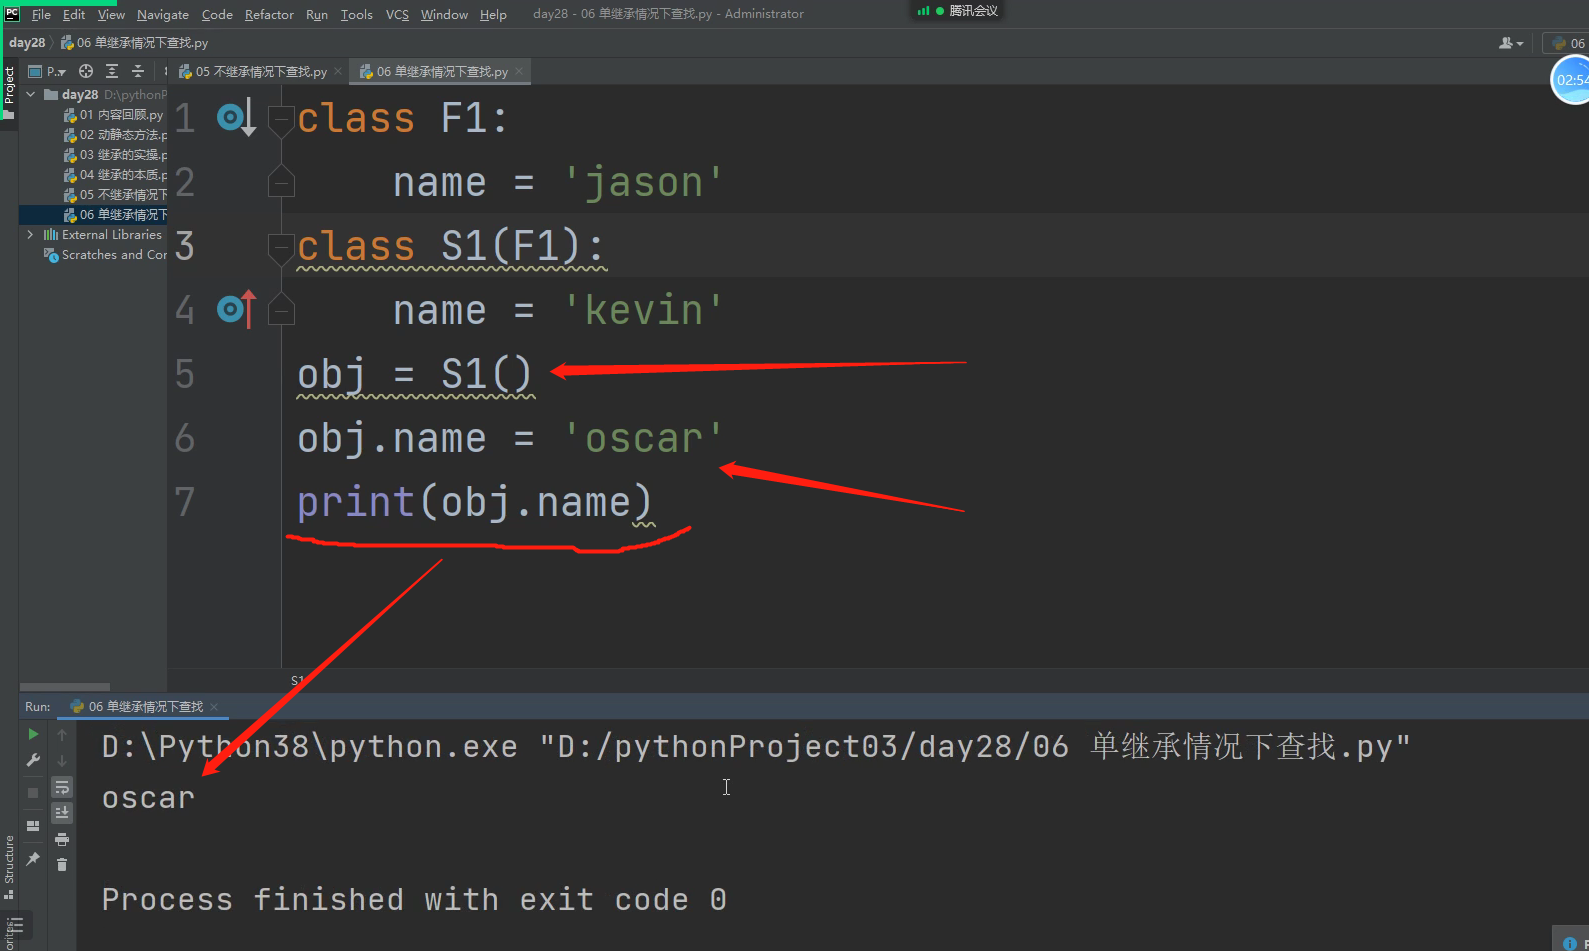Open the Navigate menu
The image size is (1589, 951).
pos(163,14)
